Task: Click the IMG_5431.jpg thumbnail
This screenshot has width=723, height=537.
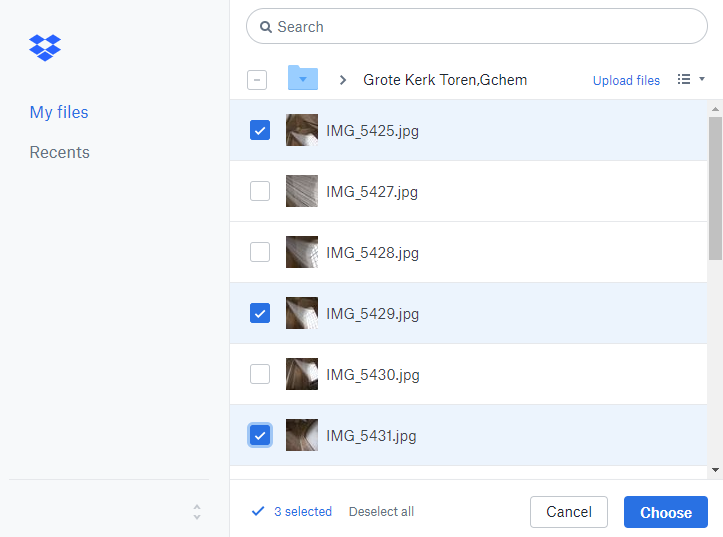Action: pos(302,435)
